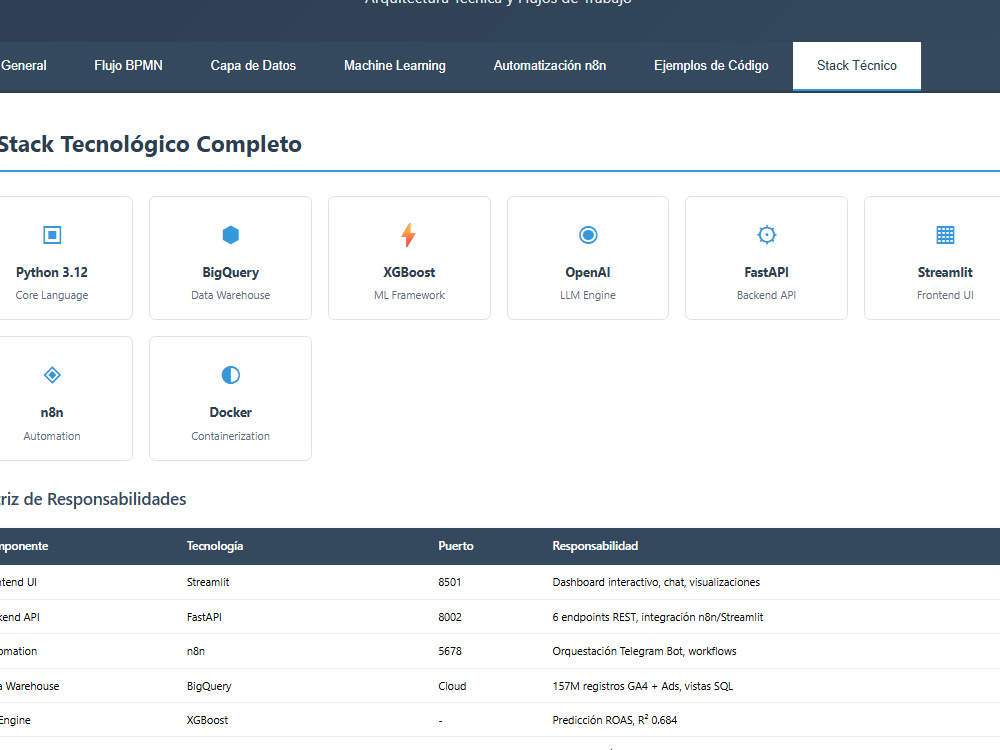Click the XGBoost lightning bolt icon
1000x750 pixels.
point(409,235)
